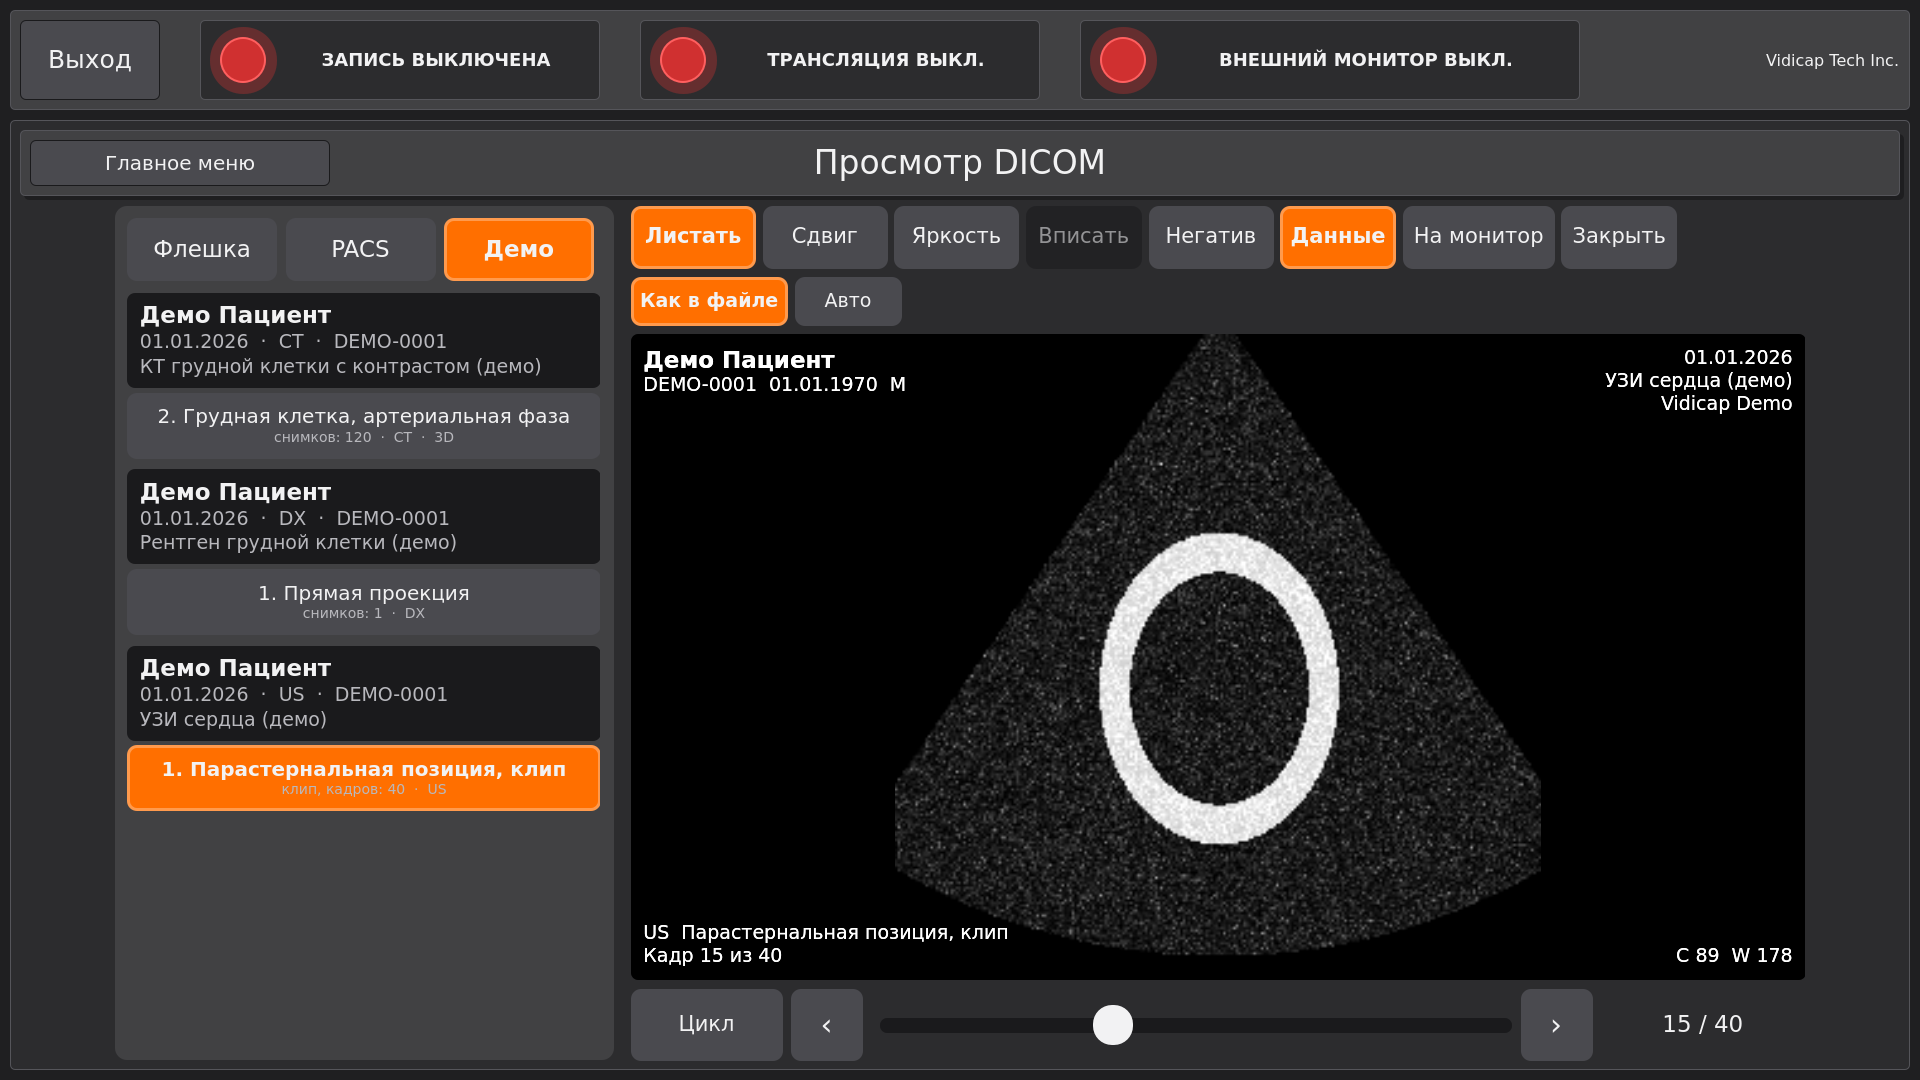Click the Кадр 15 из 40 overlay text
The width and height of the screenshot is (1920, 1080).
click(713, 956)
